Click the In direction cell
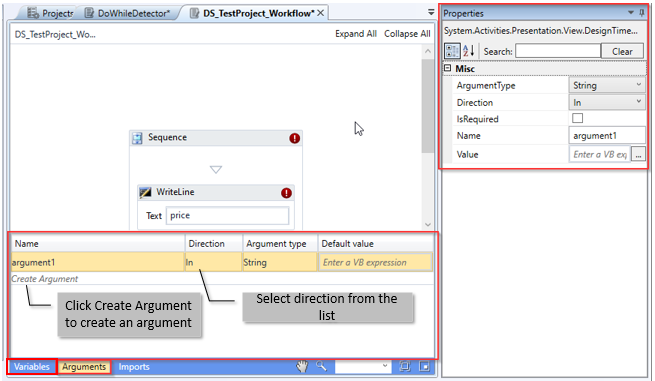The width and height of the screenshot is (655, 381). pyautogui.click(x=213, y=262)
